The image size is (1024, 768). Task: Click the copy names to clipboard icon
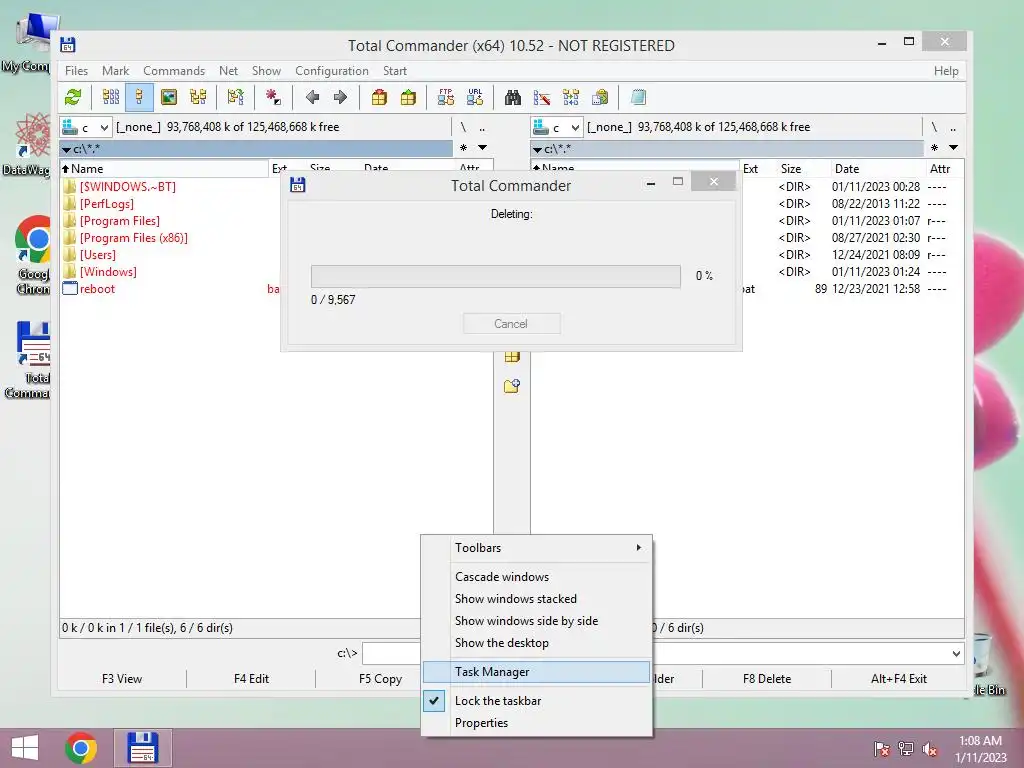(600, 97)
